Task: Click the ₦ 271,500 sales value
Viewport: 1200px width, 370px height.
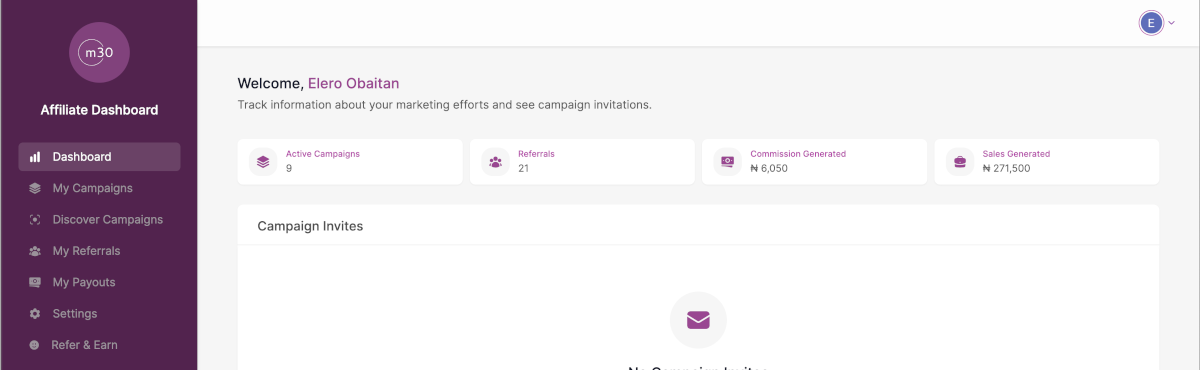Action: point(1006,168)
